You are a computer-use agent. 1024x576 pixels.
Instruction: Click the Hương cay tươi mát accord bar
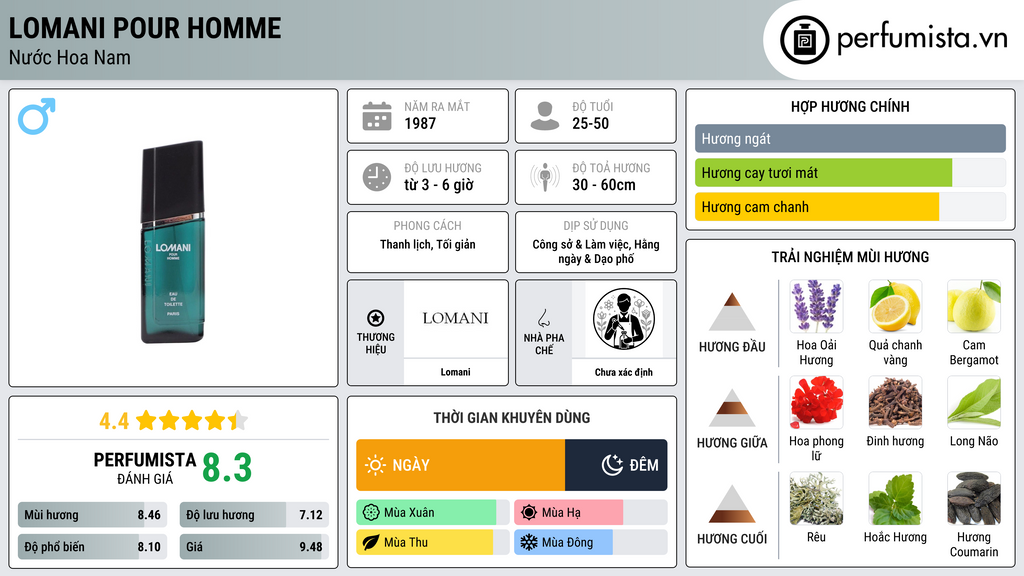tap(850, 172)
